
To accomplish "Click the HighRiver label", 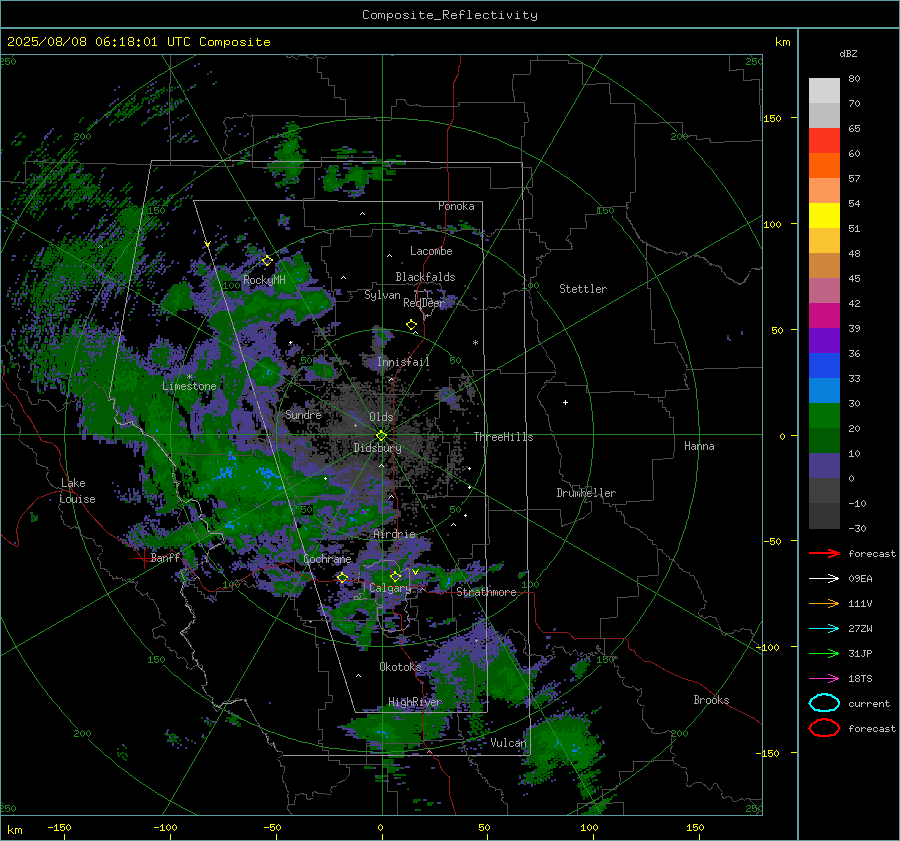I will (x=415, y=702).
